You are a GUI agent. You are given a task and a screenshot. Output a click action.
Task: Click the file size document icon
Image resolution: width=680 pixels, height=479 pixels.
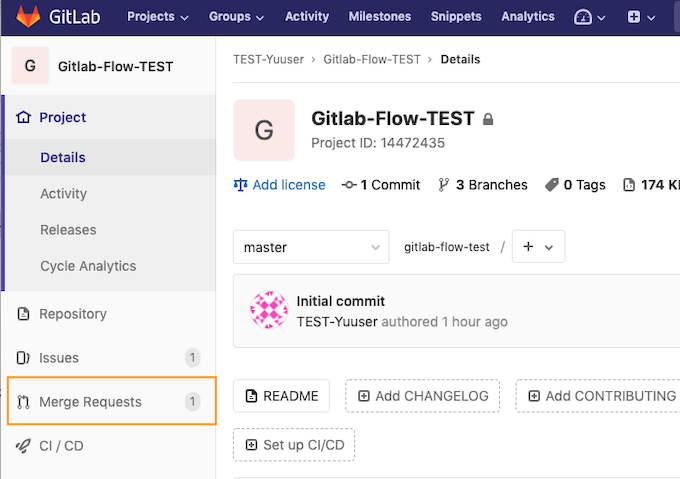coord(629,185)
